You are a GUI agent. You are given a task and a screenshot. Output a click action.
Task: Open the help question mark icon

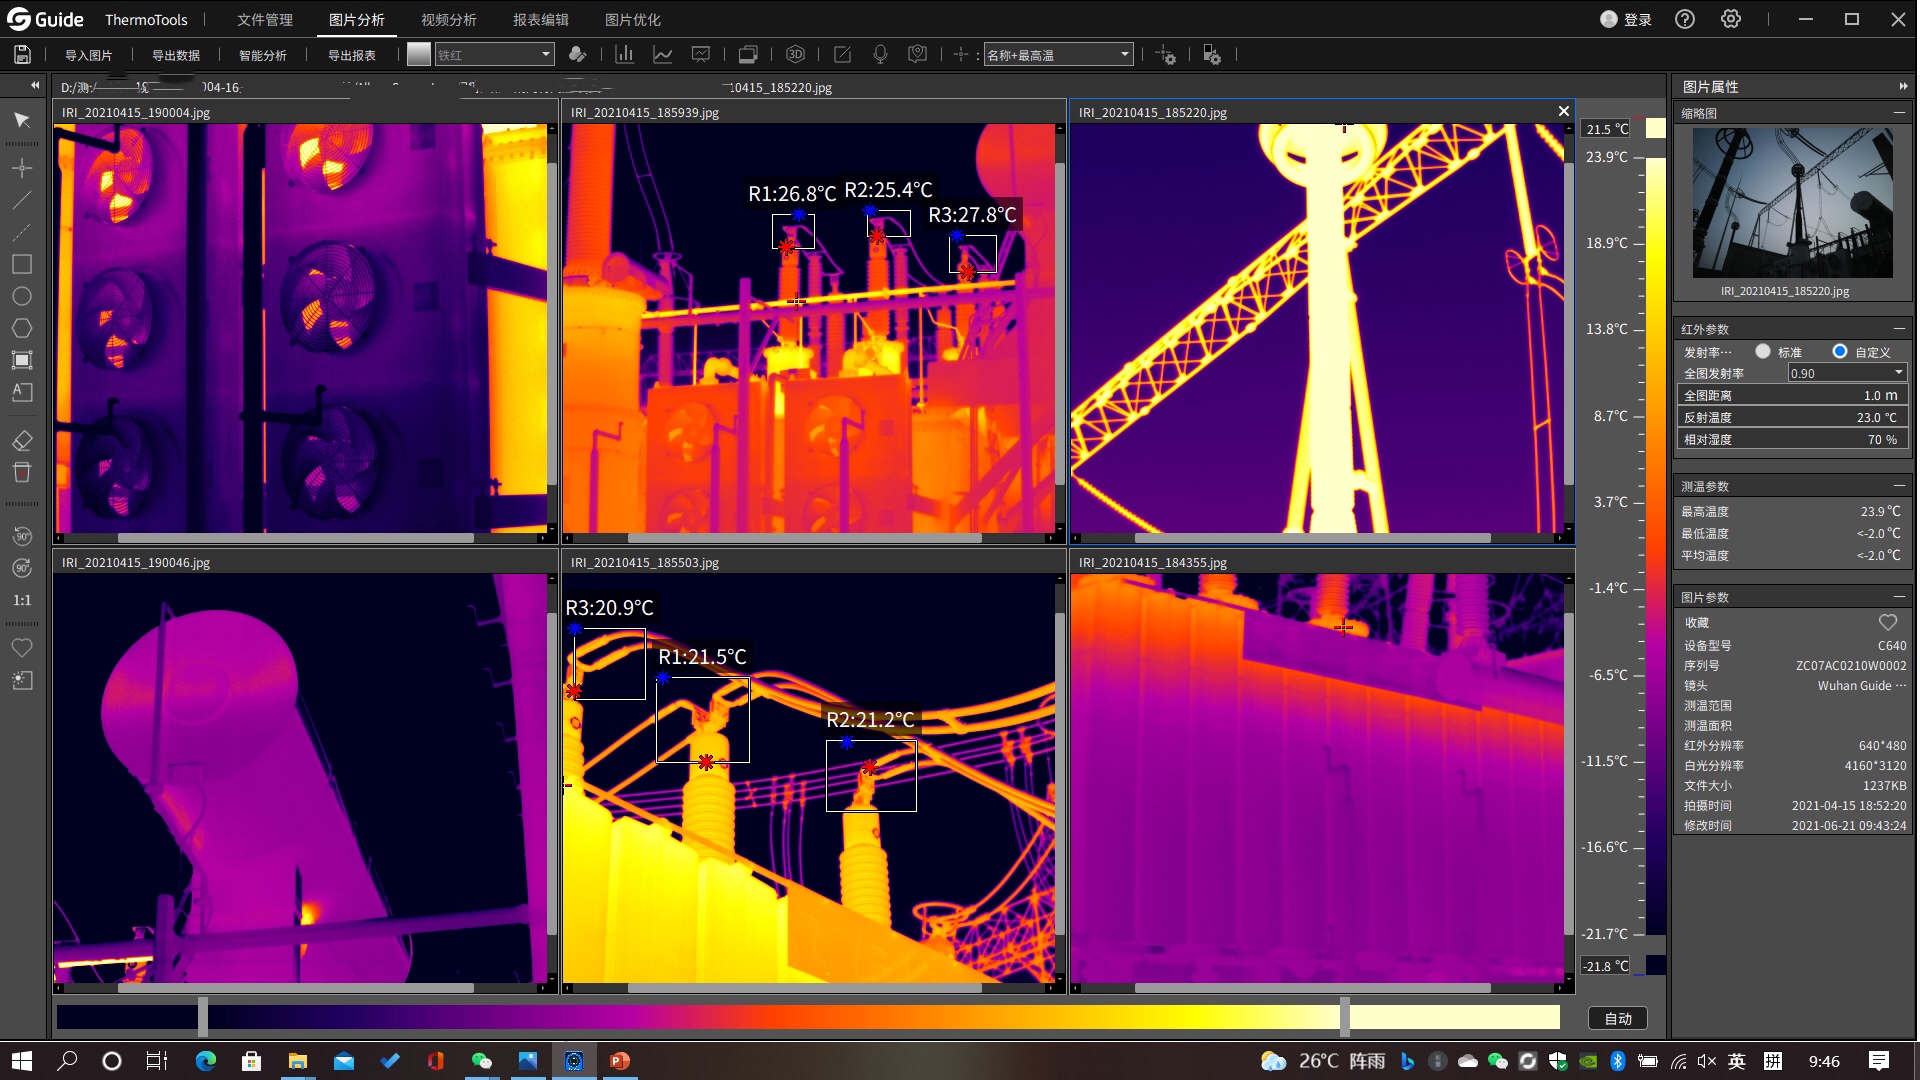click(1685, 19)
